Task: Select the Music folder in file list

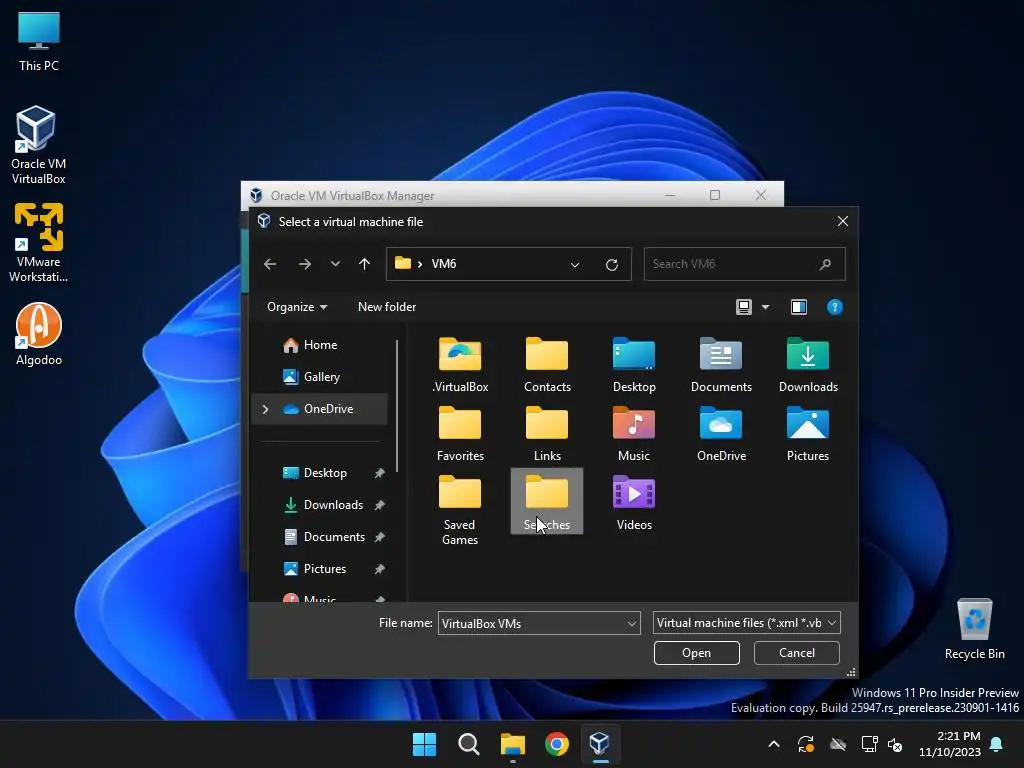Action: coord(633,434)
